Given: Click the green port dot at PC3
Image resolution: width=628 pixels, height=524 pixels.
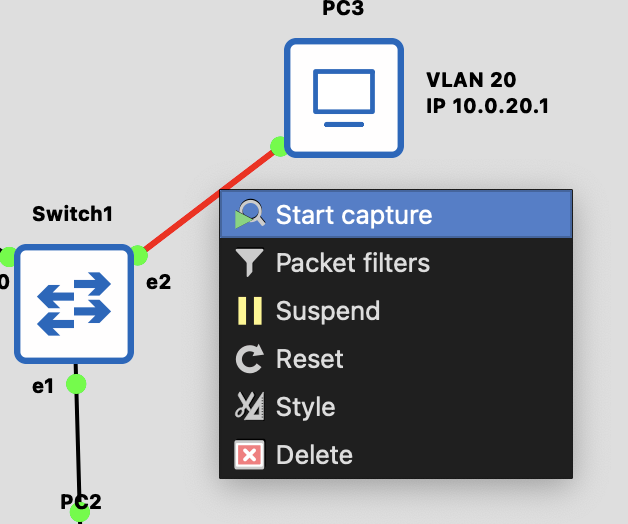Looking at the screenshot, I should [x=279, y=147].
